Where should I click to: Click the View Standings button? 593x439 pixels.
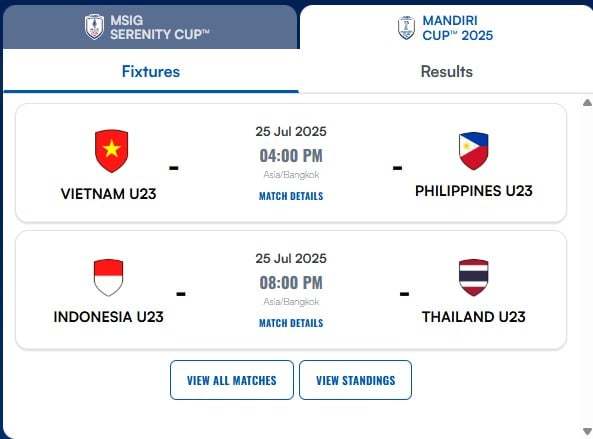(355, 380)
